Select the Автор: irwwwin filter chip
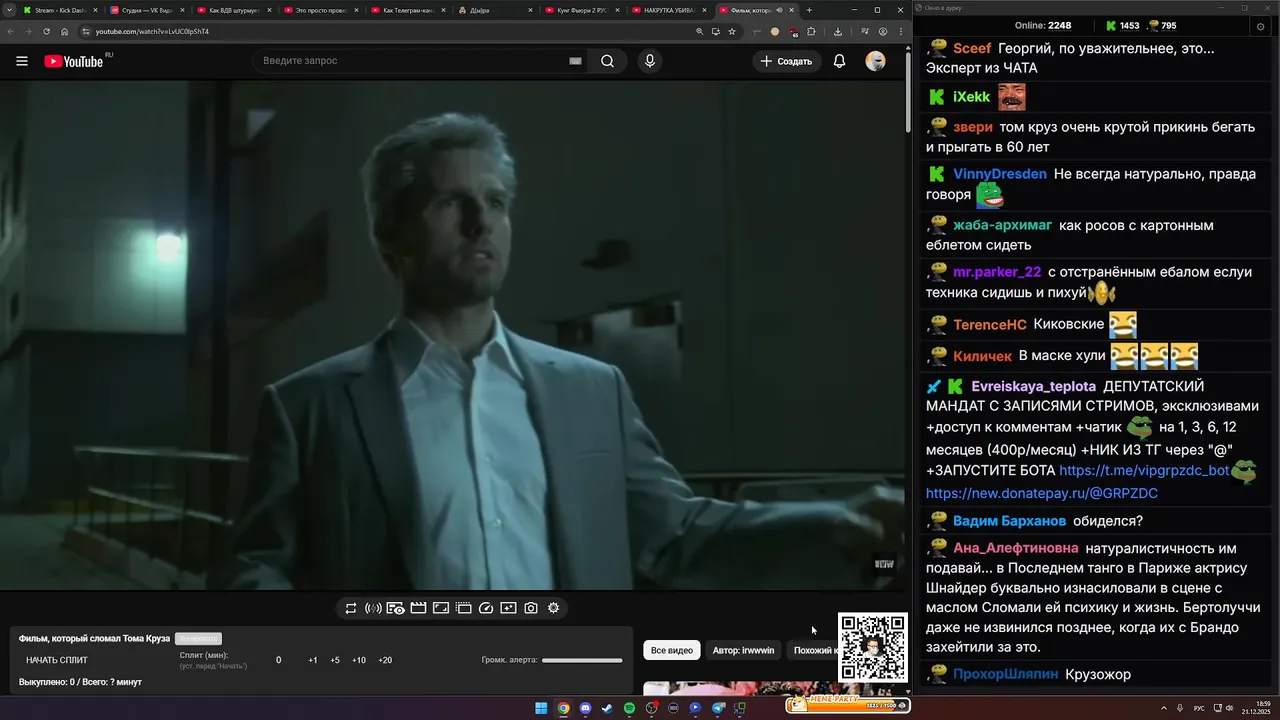 click(x=743, y=651)
